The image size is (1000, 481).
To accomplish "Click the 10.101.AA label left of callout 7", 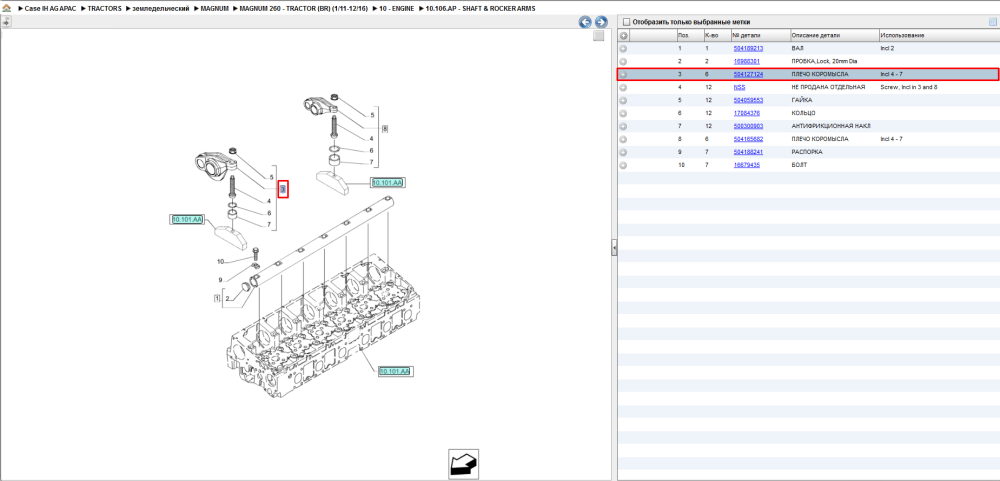I will pos(187,219).
